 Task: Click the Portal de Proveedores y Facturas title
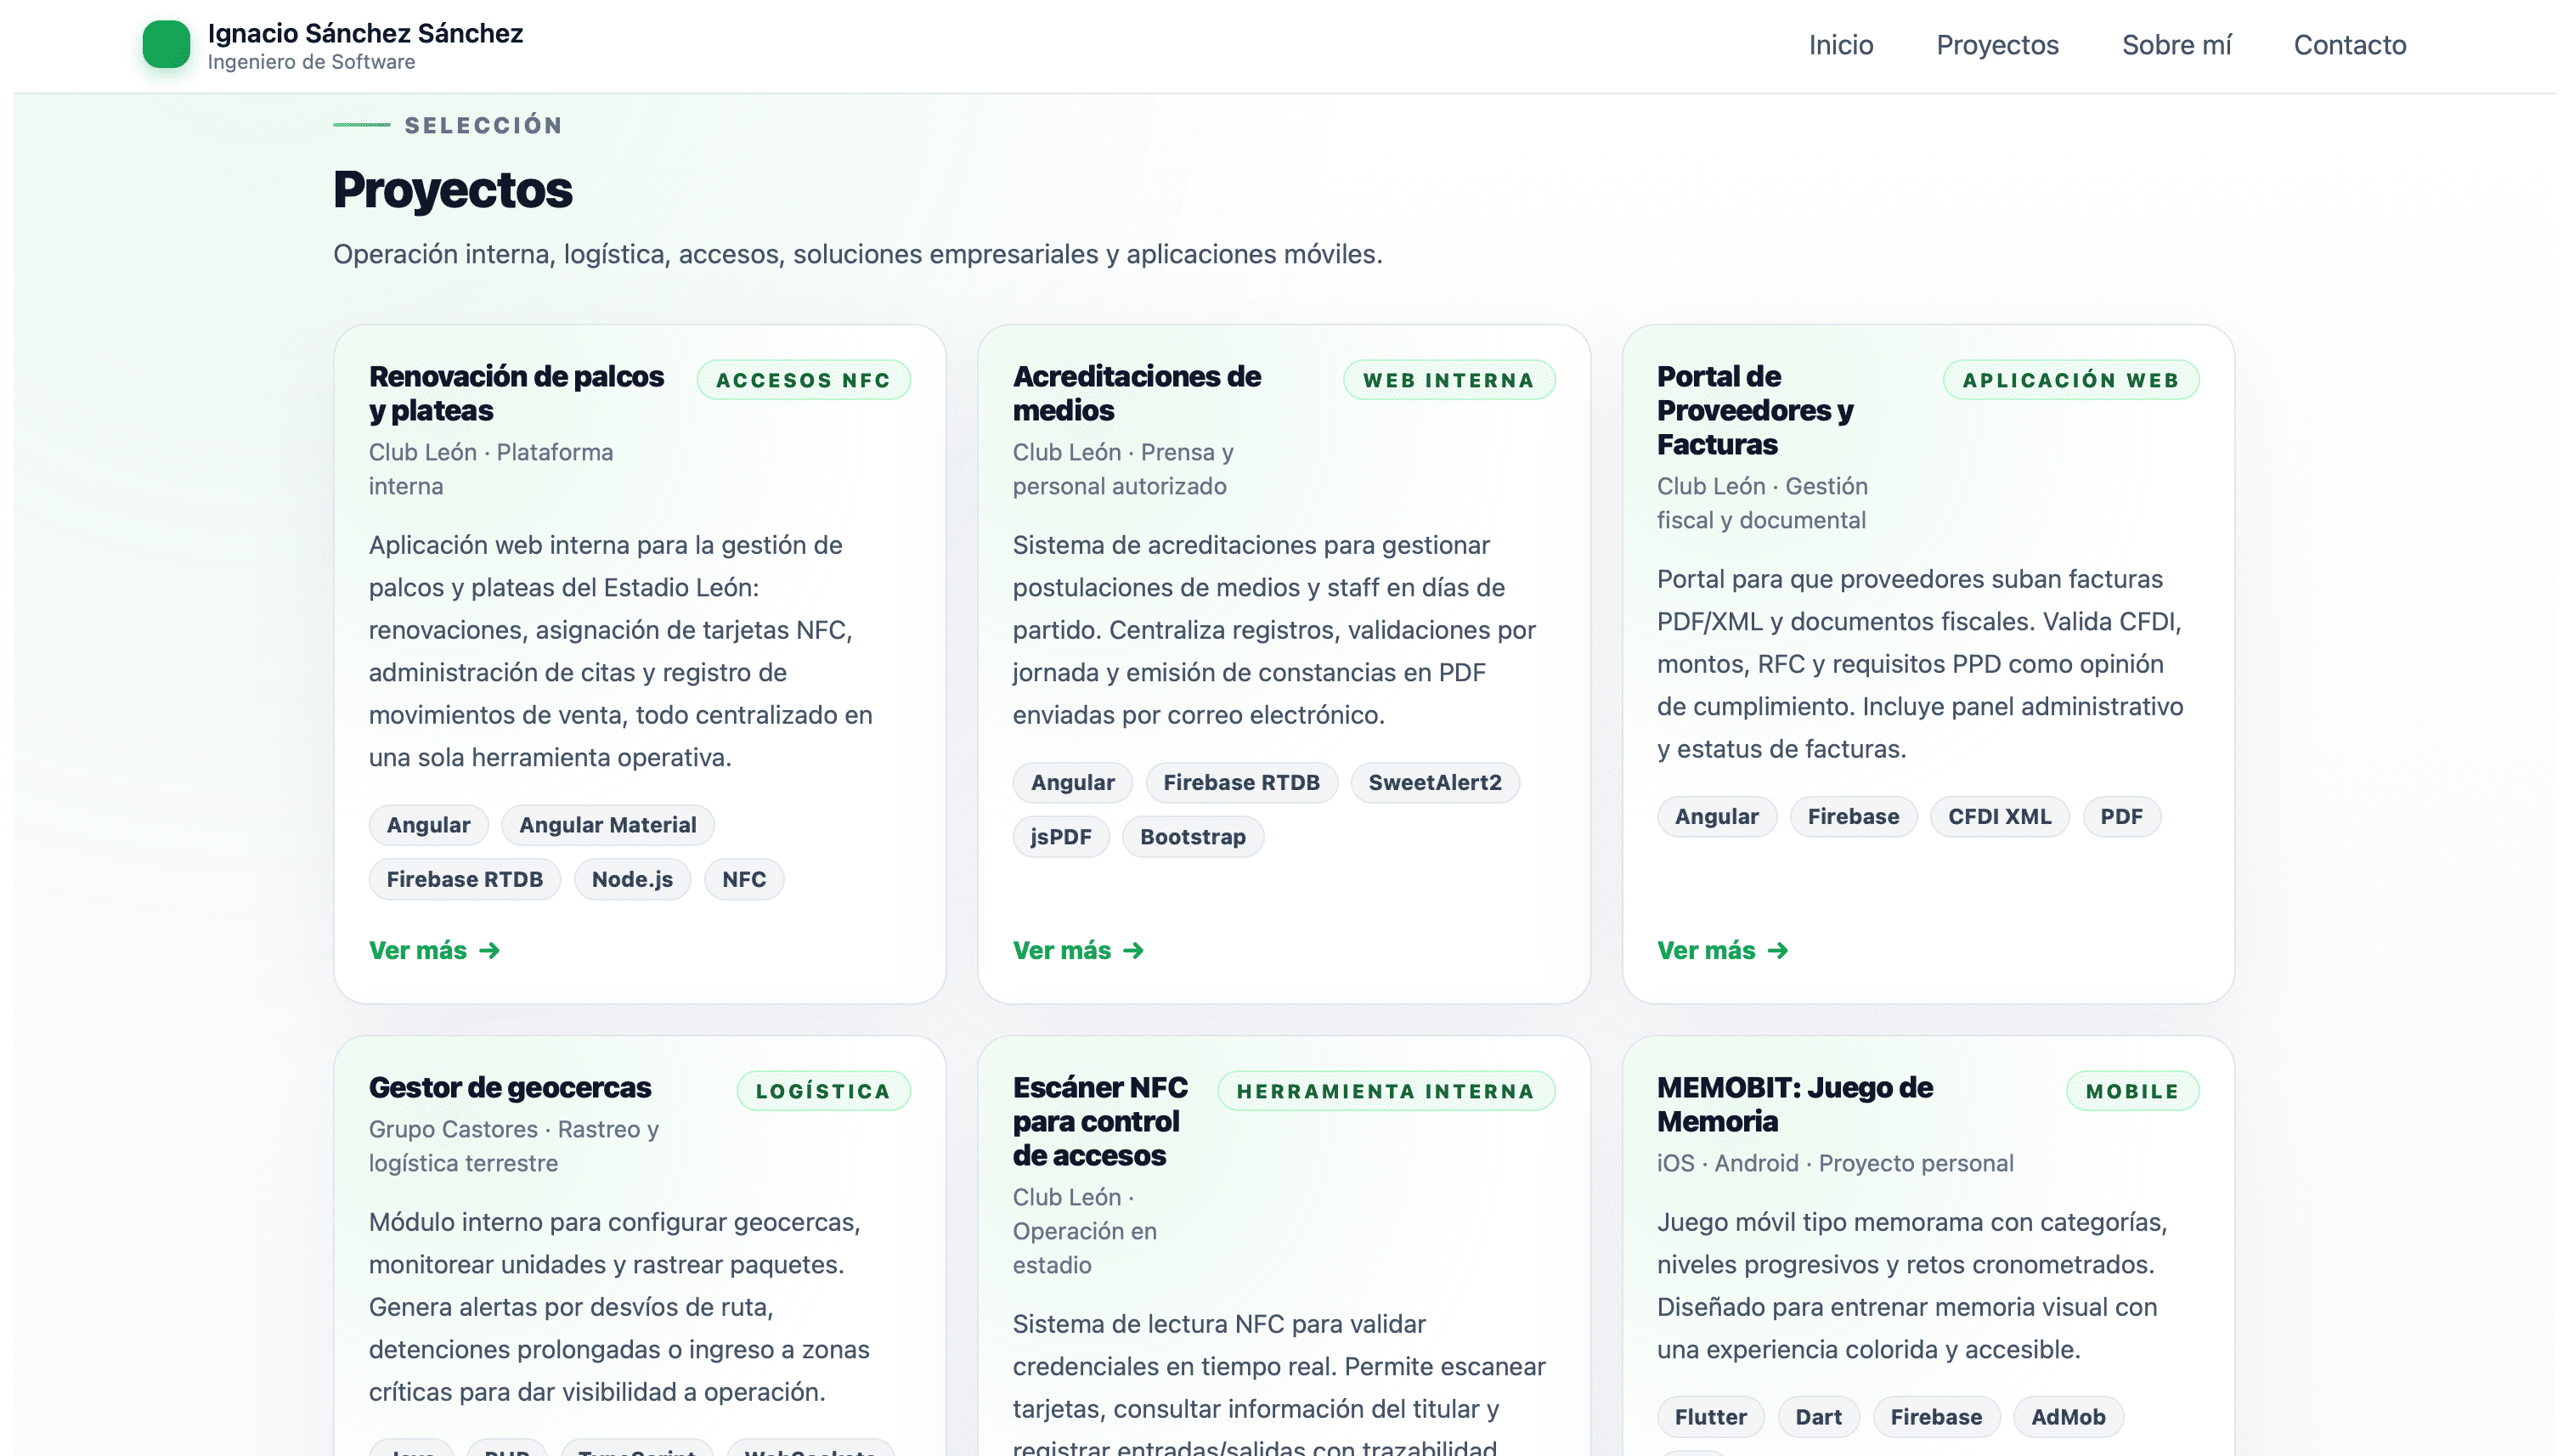tap(1754, 410)
